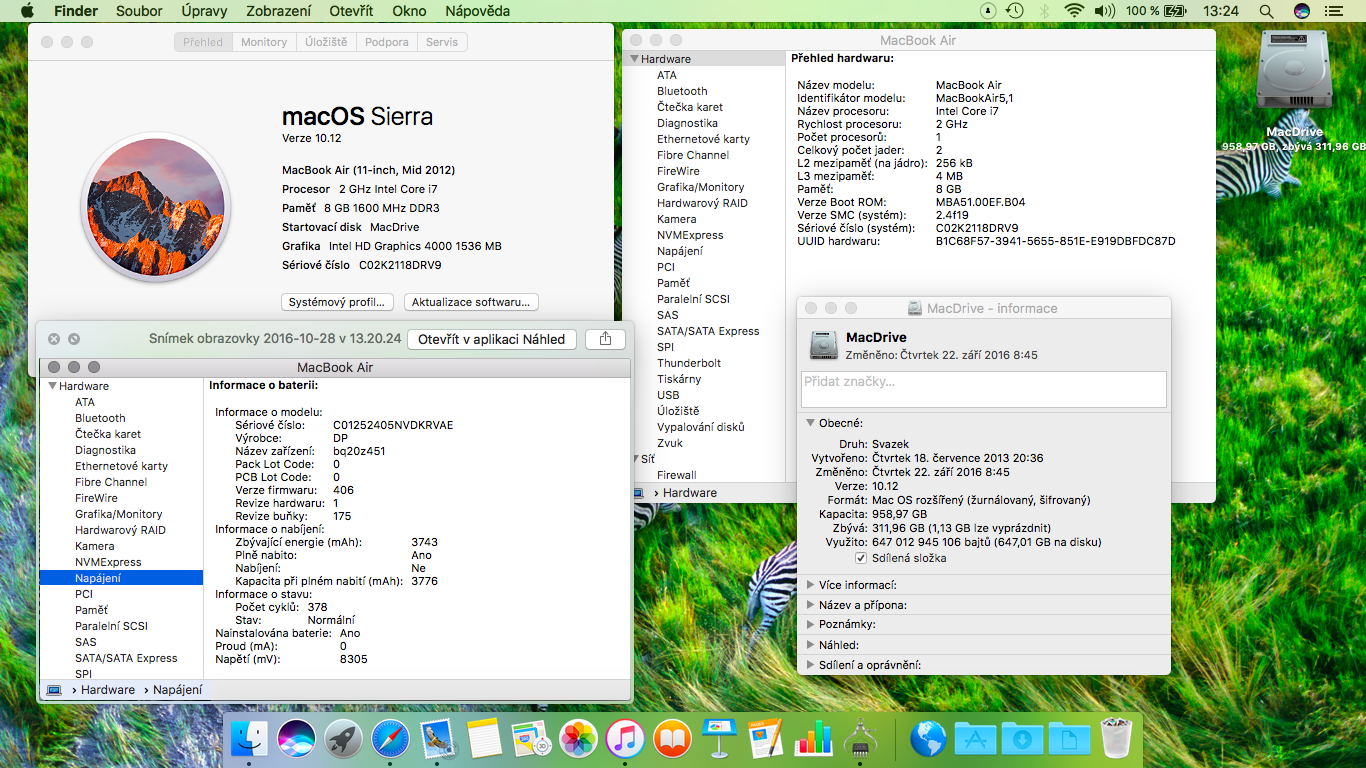The width and height of the screenshot is (1366, 768).
Task: Click the System Information dock icon
Action: pos(860,740)
